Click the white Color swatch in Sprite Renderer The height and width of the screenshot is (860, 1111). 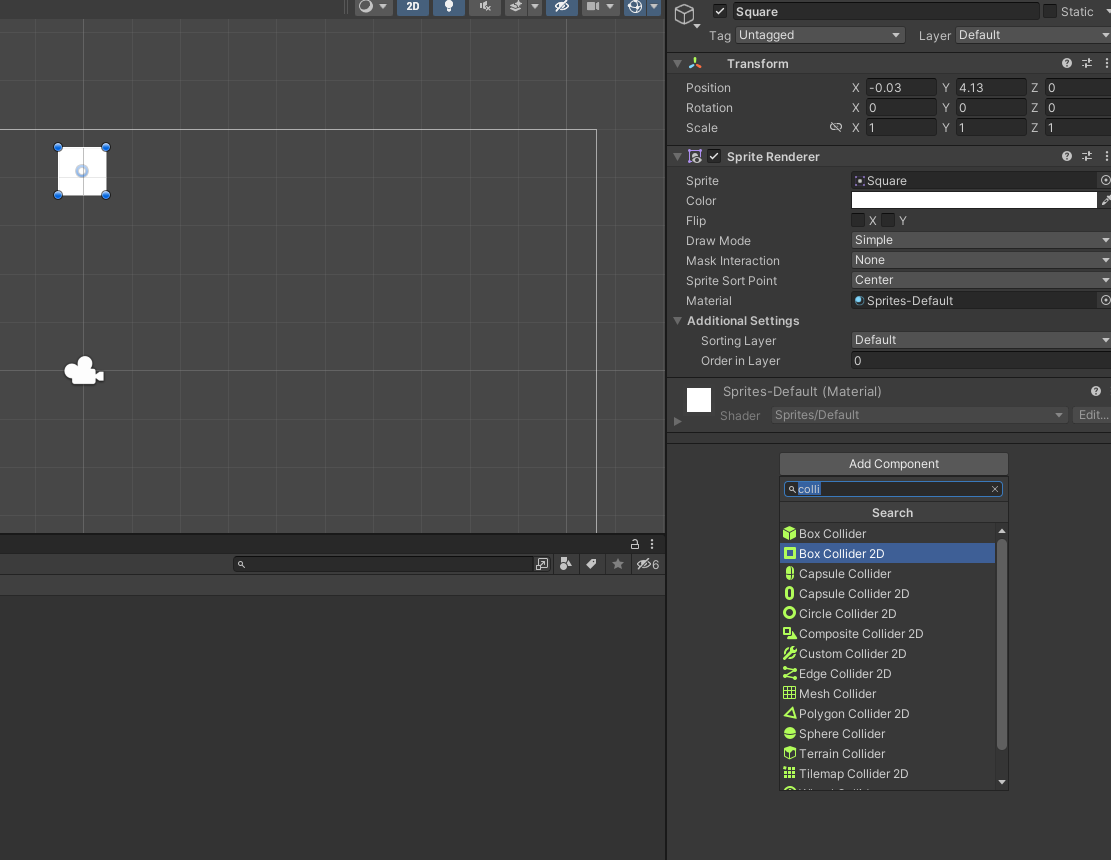[973, 200]
